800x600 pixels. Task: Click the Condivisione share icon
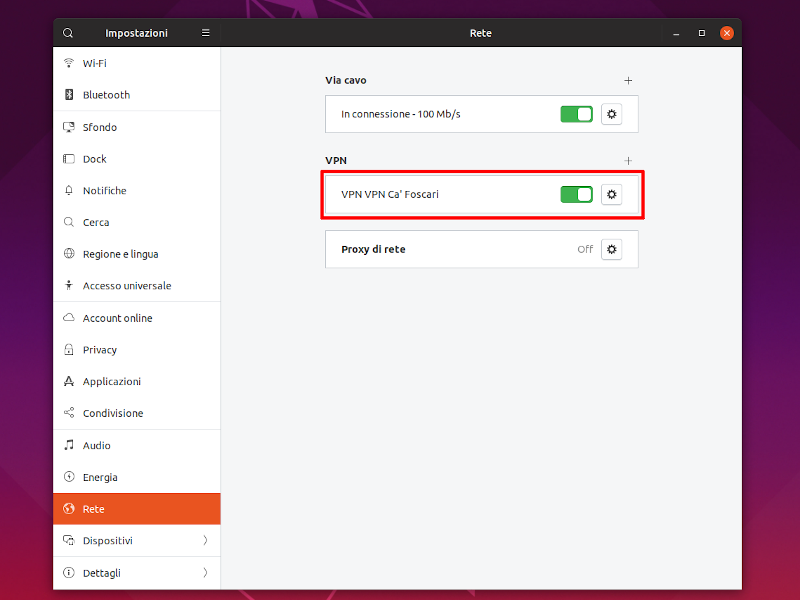[69, 413]
